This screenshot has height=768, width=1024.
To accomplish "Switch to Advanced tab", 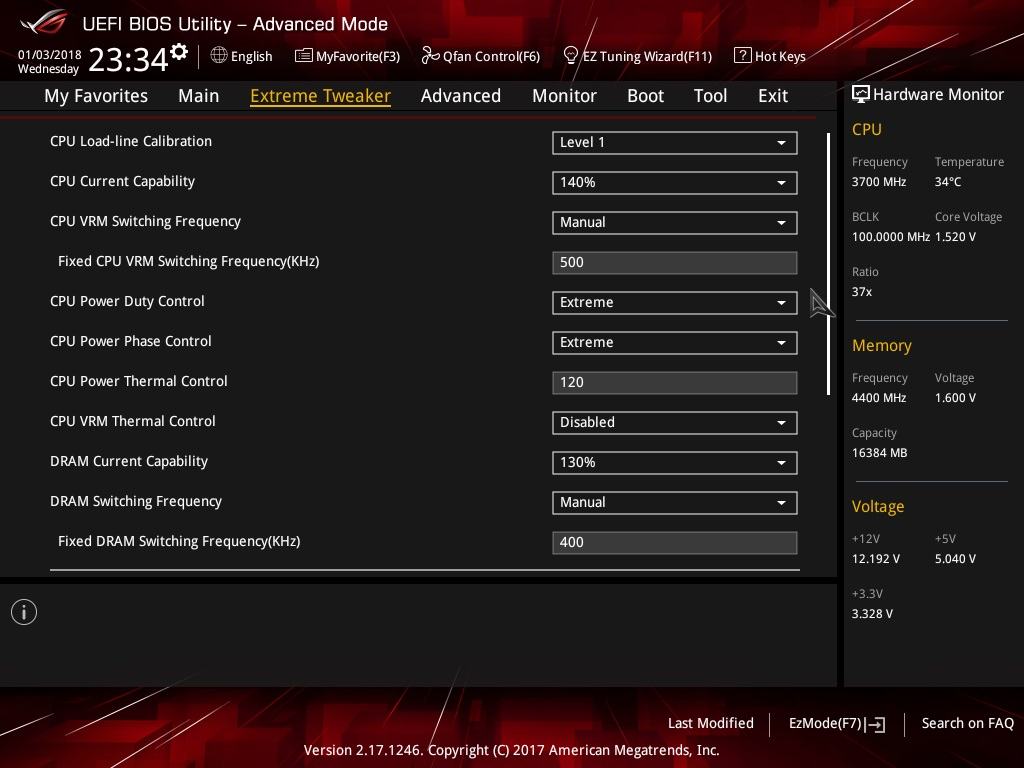I will click(x=460, y=96).
